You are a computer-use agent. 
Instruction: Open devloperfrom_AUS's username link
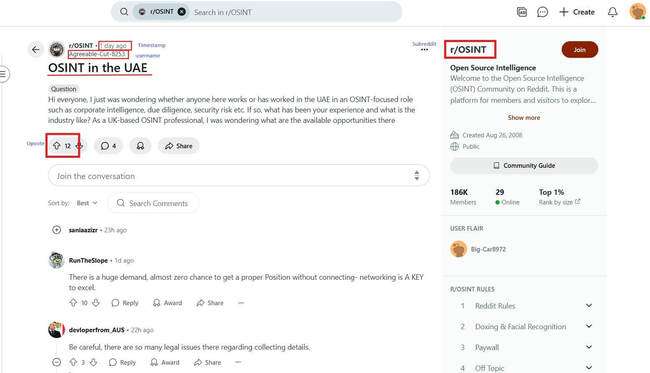click(97, 330)
